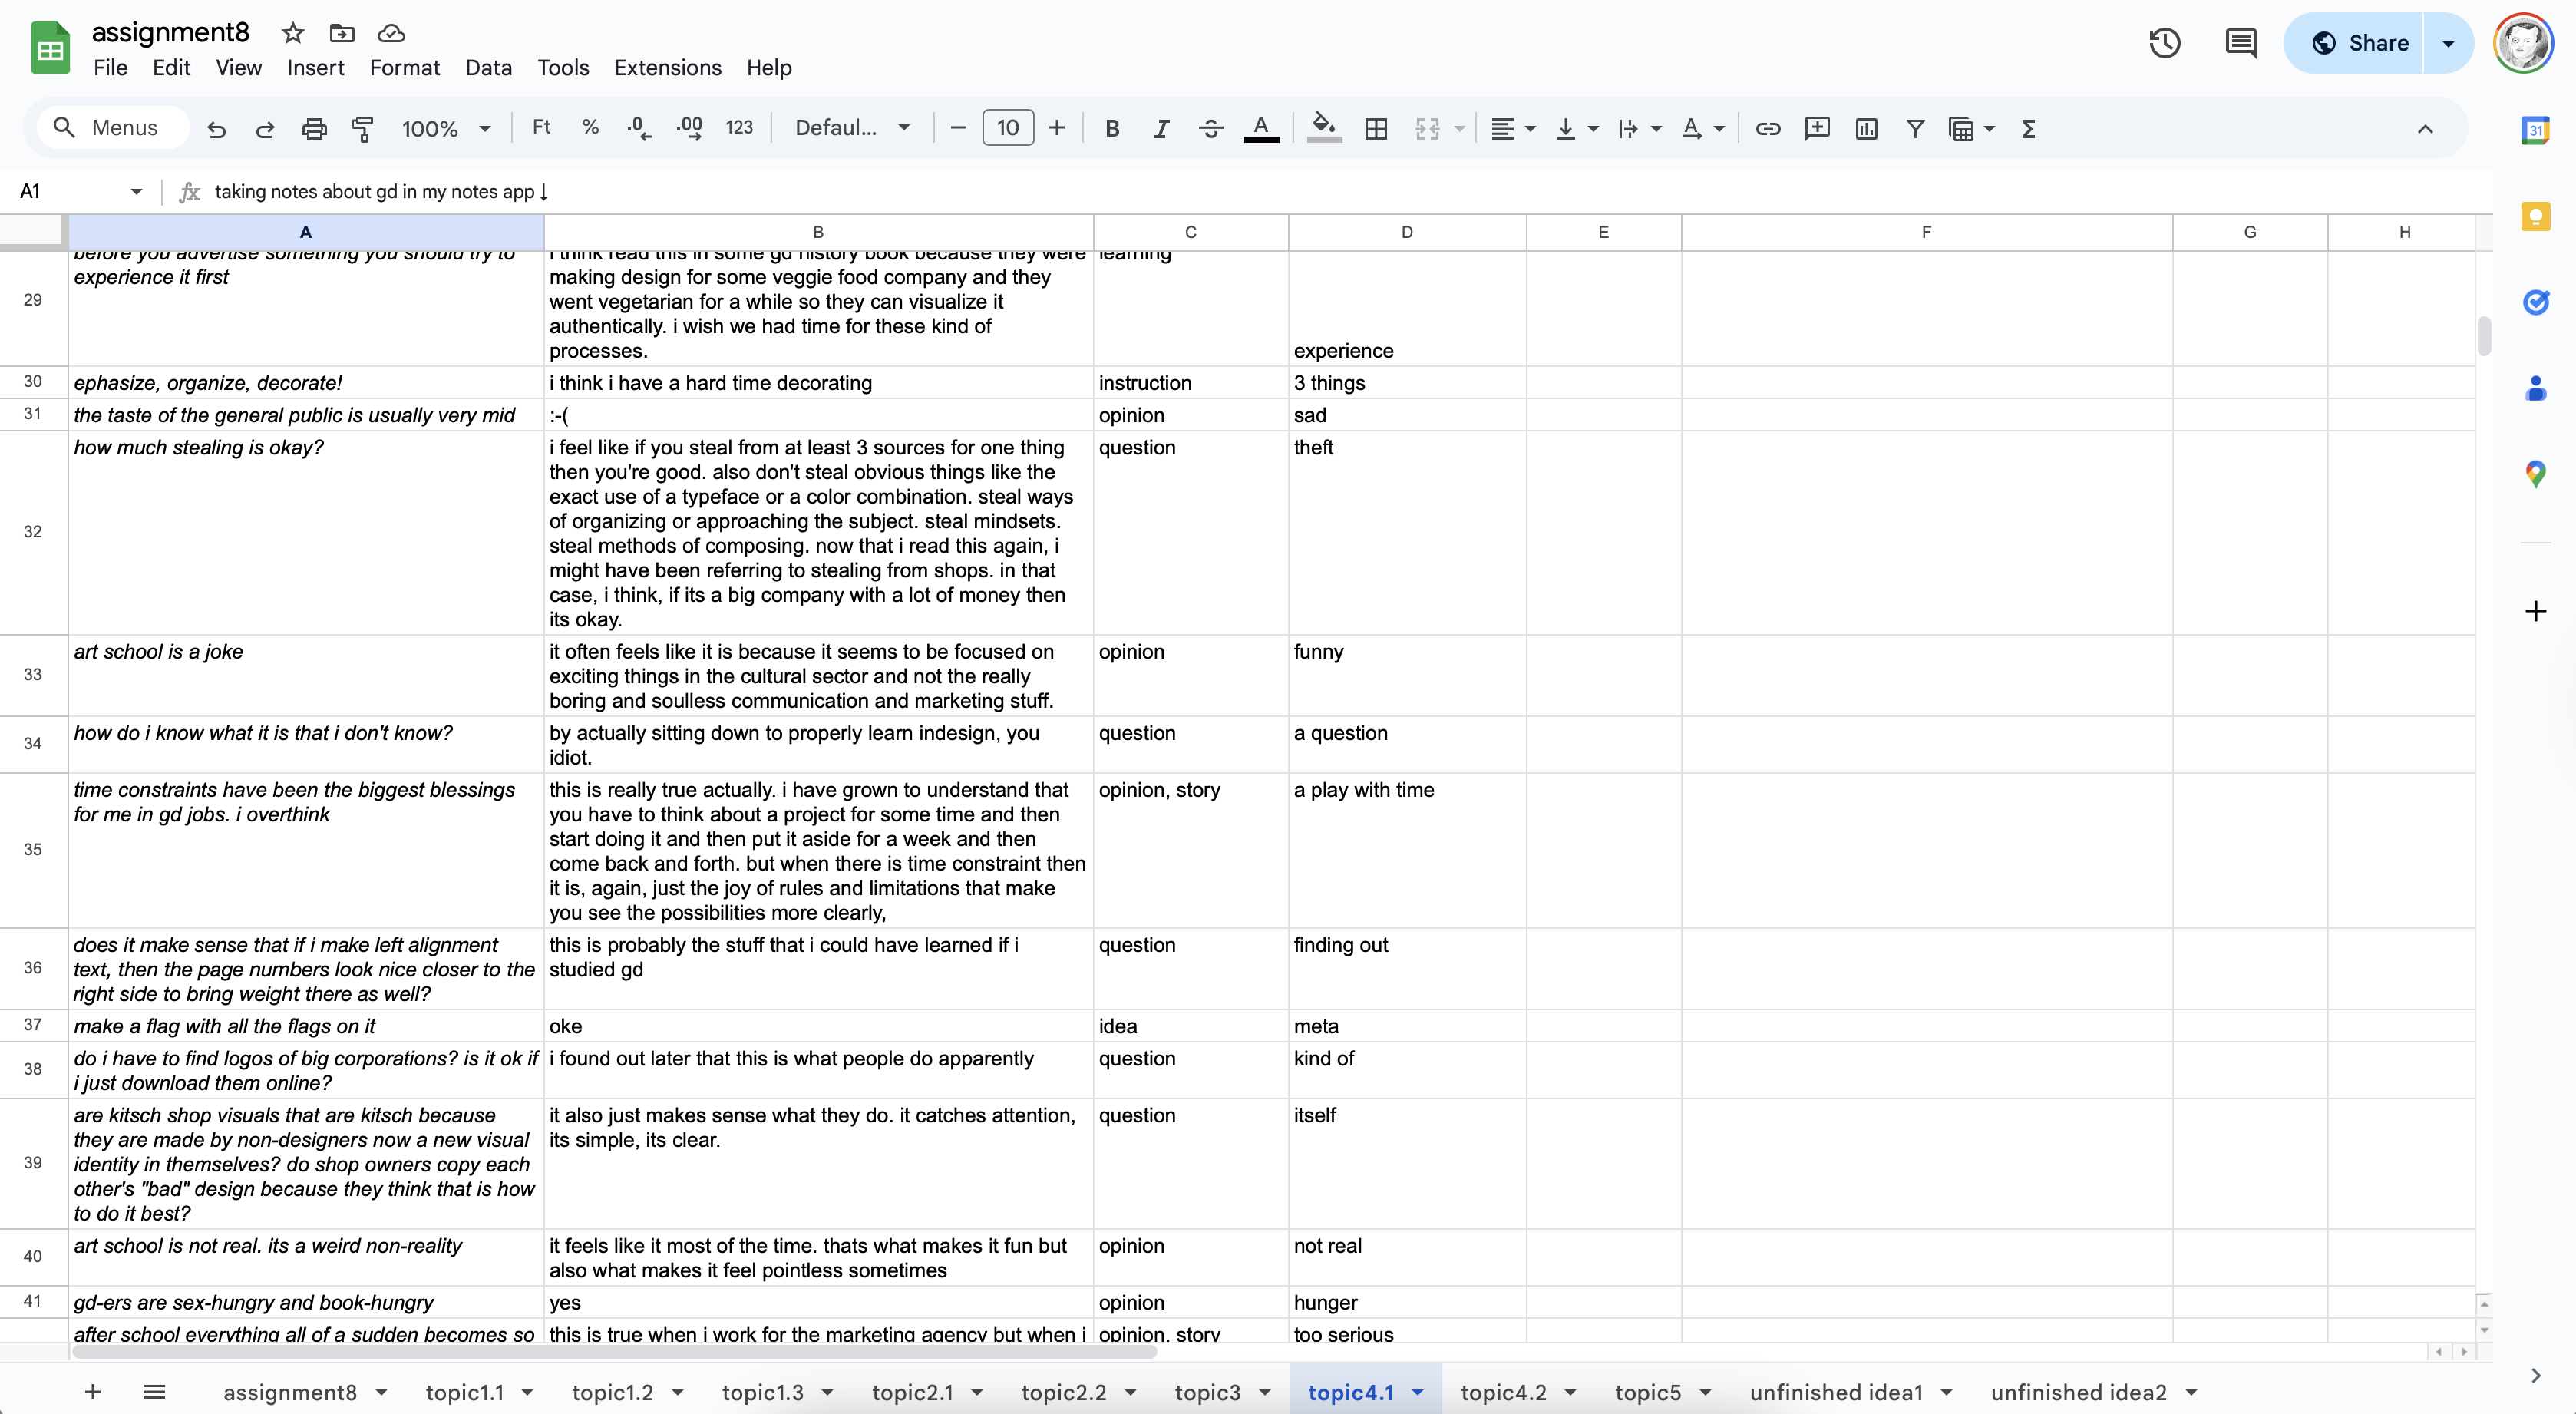The height and width of the screenshot is (1414, 2576).
Task: Insert a link using the toolbar icon
Action: click(x=1767, y=128)
